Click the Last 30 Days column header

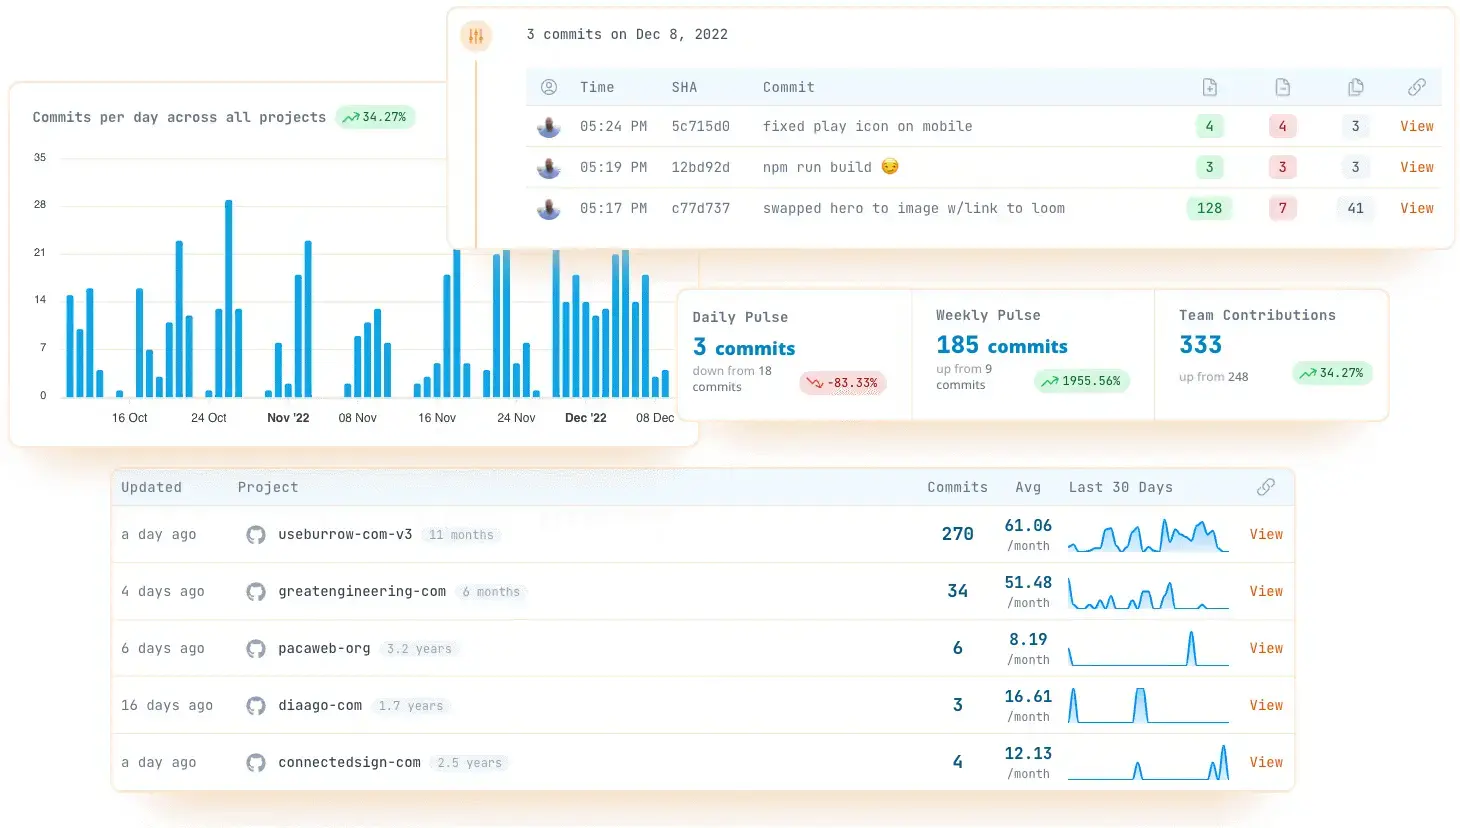[1120, 487]
